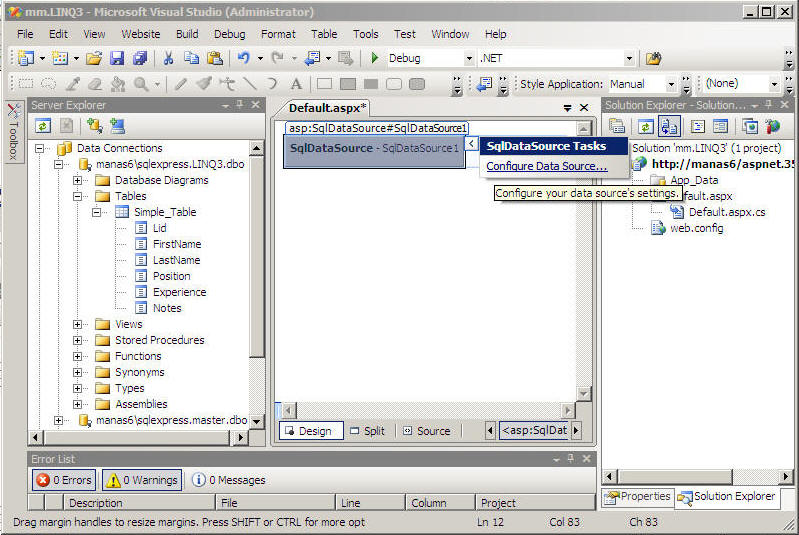
Task: Toggle the 0 Messages filter button
Action: [228, 480]
